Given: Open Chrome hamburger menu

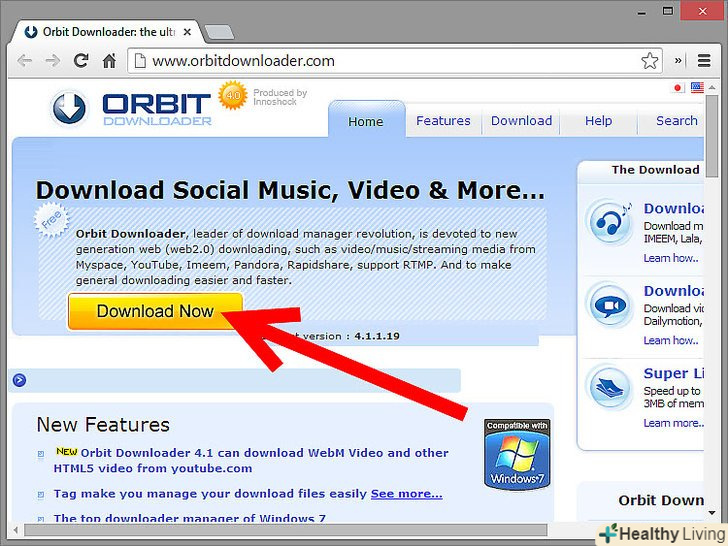Looking at the screenshot, I should coord(704,60).
